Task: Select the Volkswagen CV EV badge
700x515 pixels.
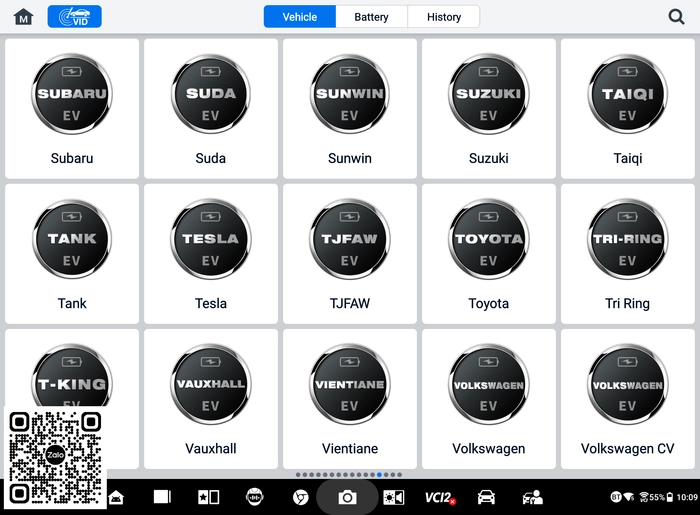Action: tap(628, 384)
